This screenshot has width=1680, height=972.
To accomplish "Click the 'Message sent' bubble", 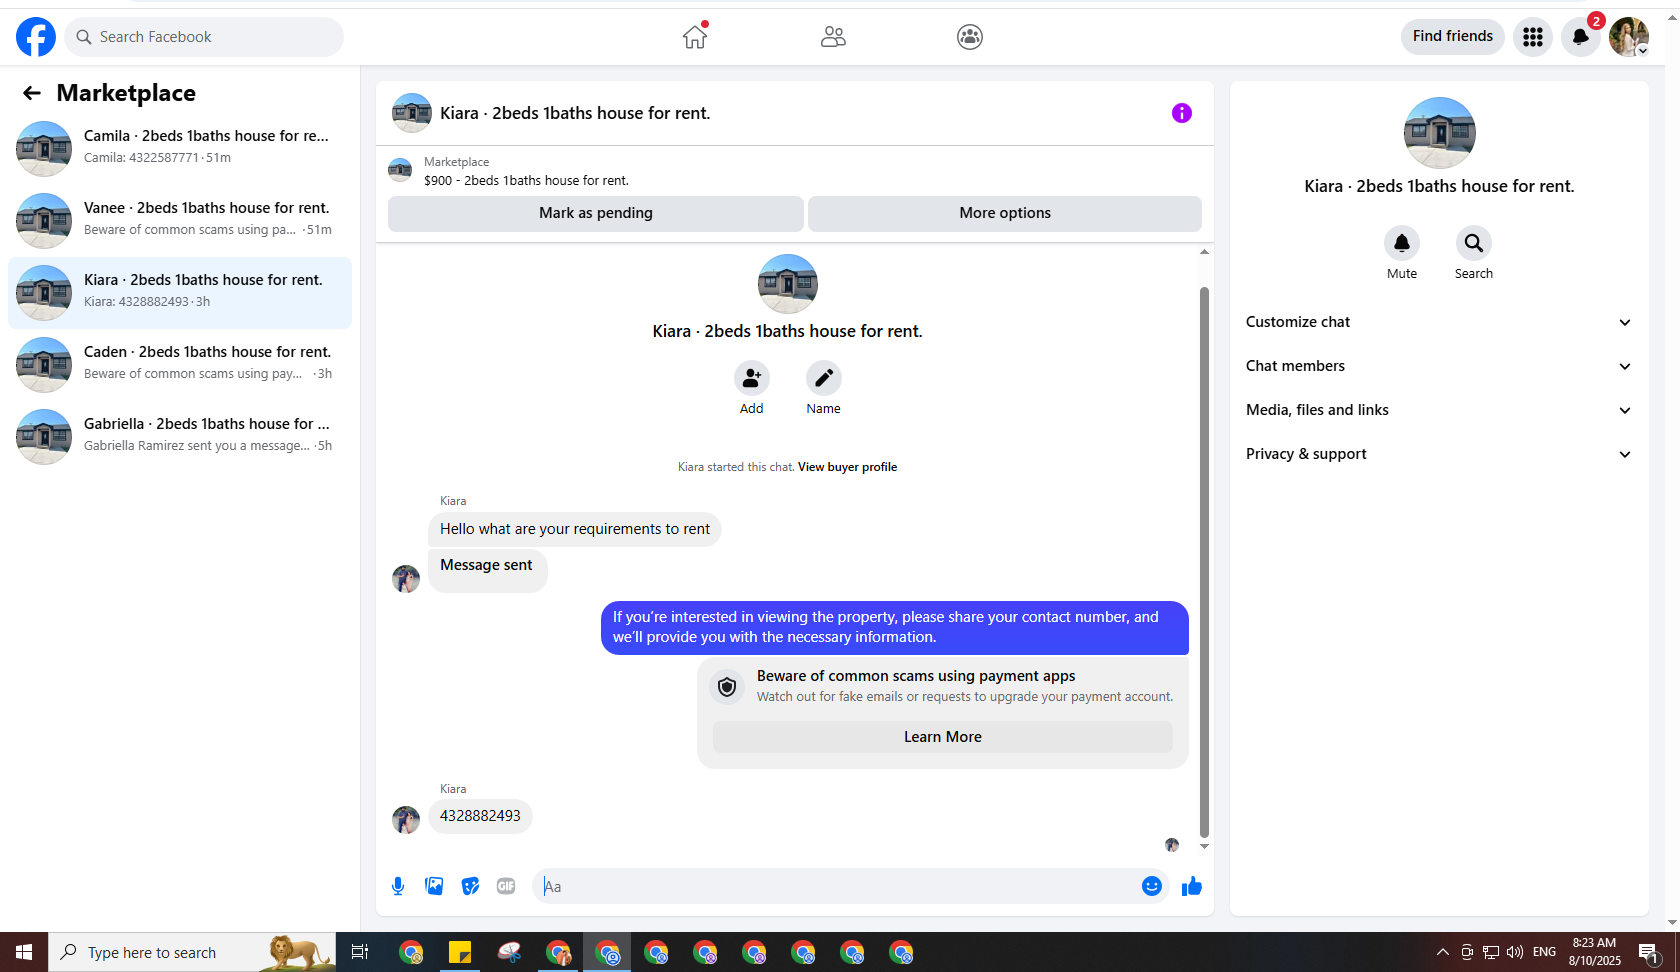I will 487,570.
